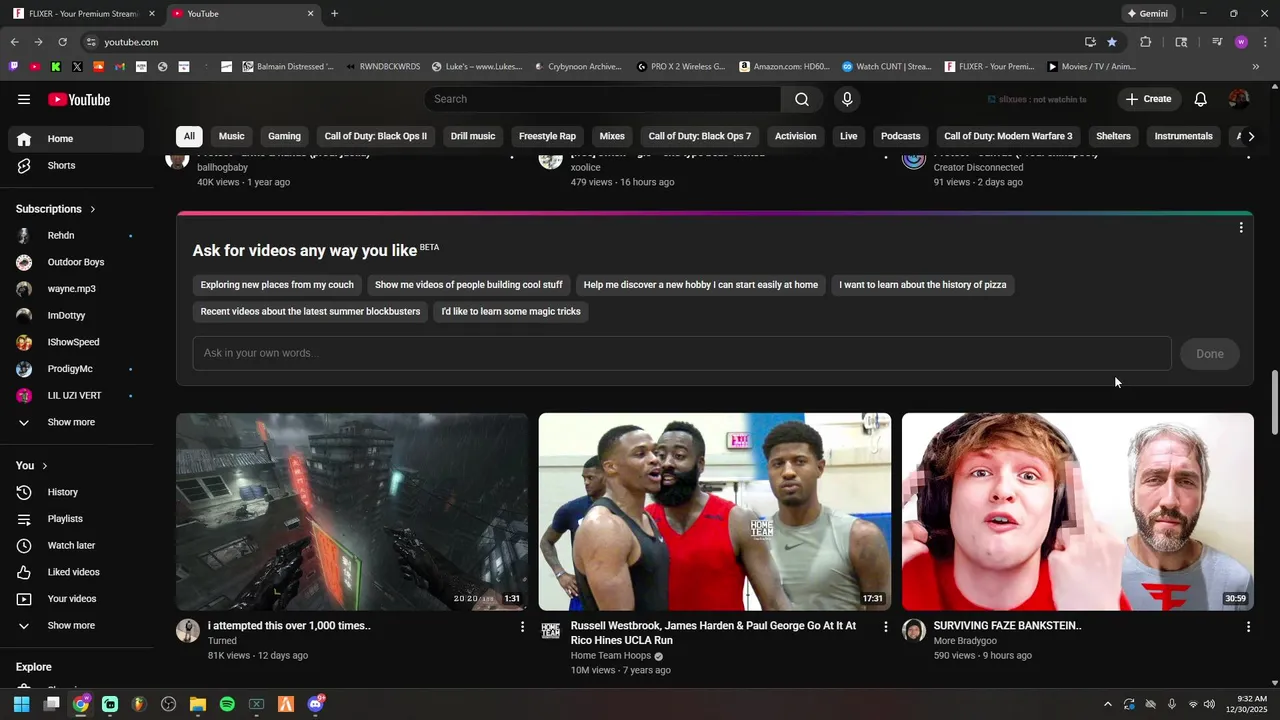Start voice search with the microphone icon

click(847, 99)
